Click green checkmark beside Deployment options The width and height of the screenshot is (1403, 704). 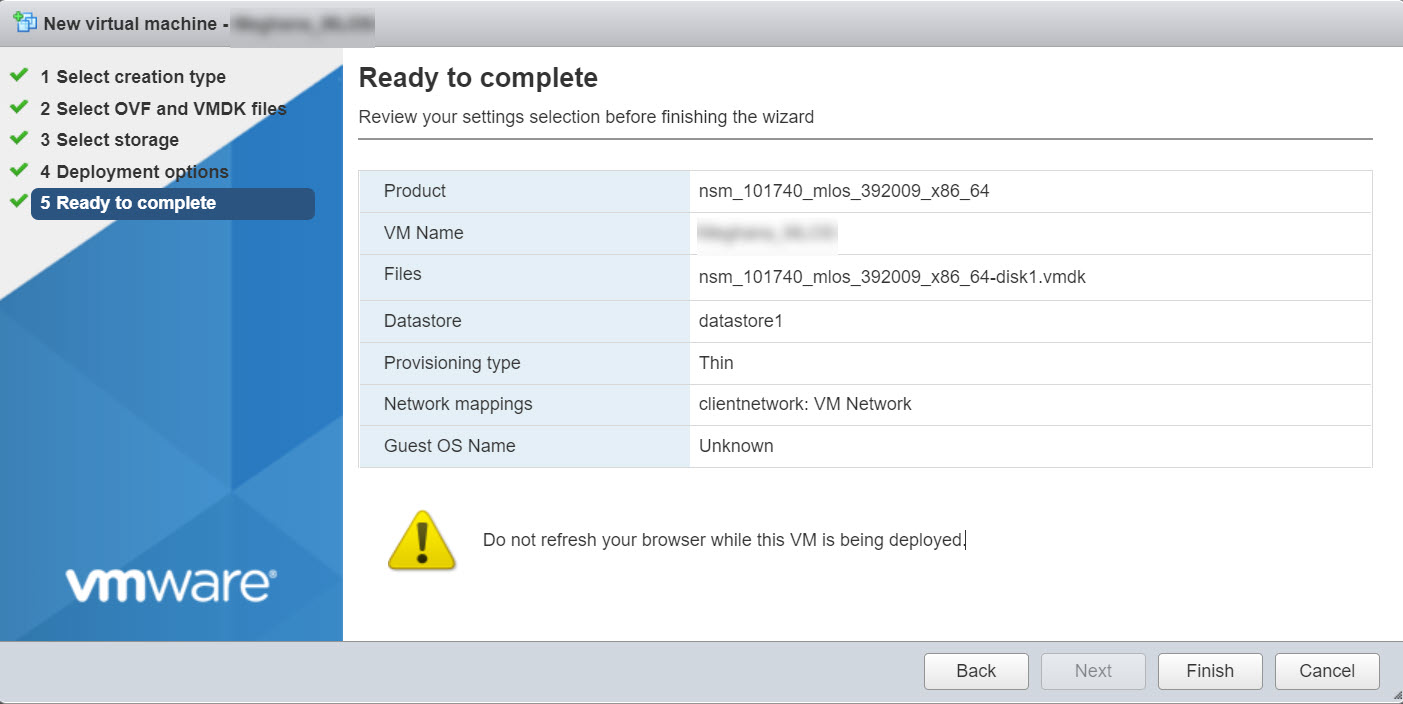pos(18,170)
